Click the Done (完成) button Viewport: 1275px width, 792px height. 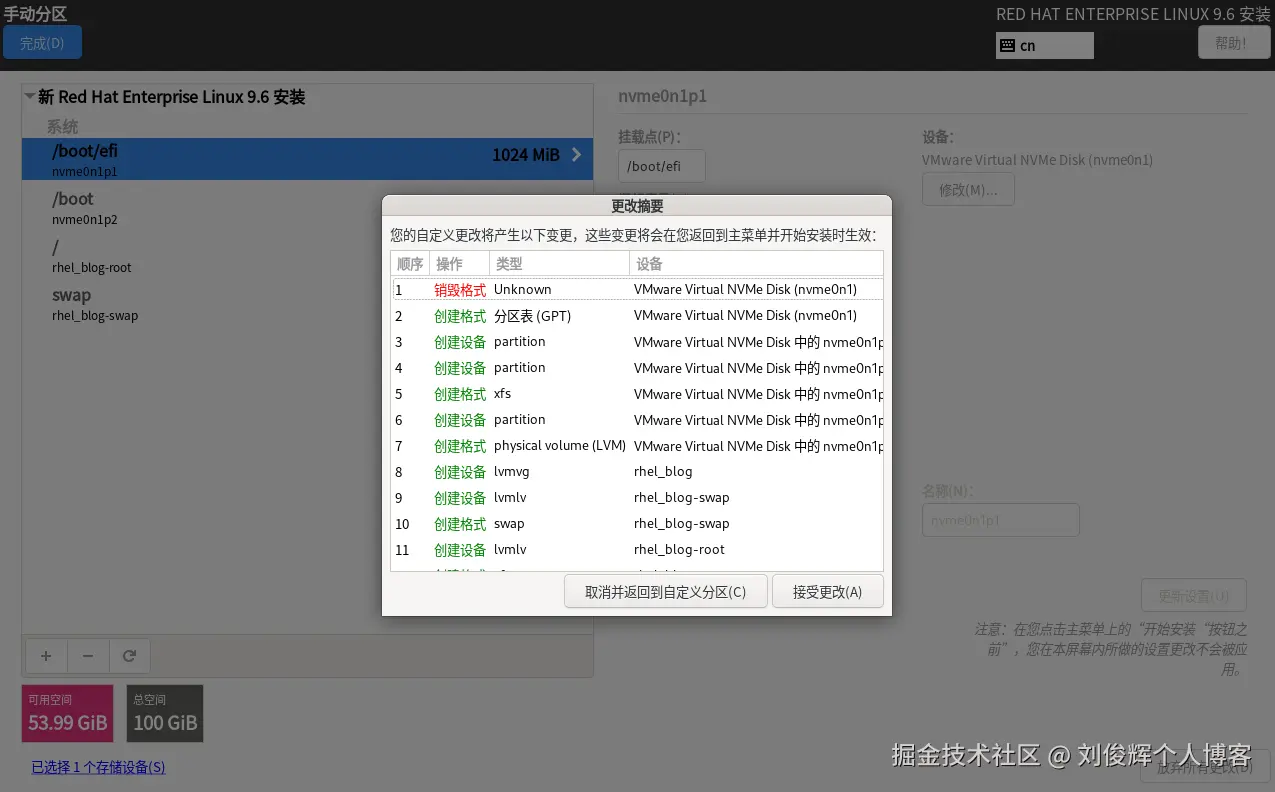click(42, 42)
